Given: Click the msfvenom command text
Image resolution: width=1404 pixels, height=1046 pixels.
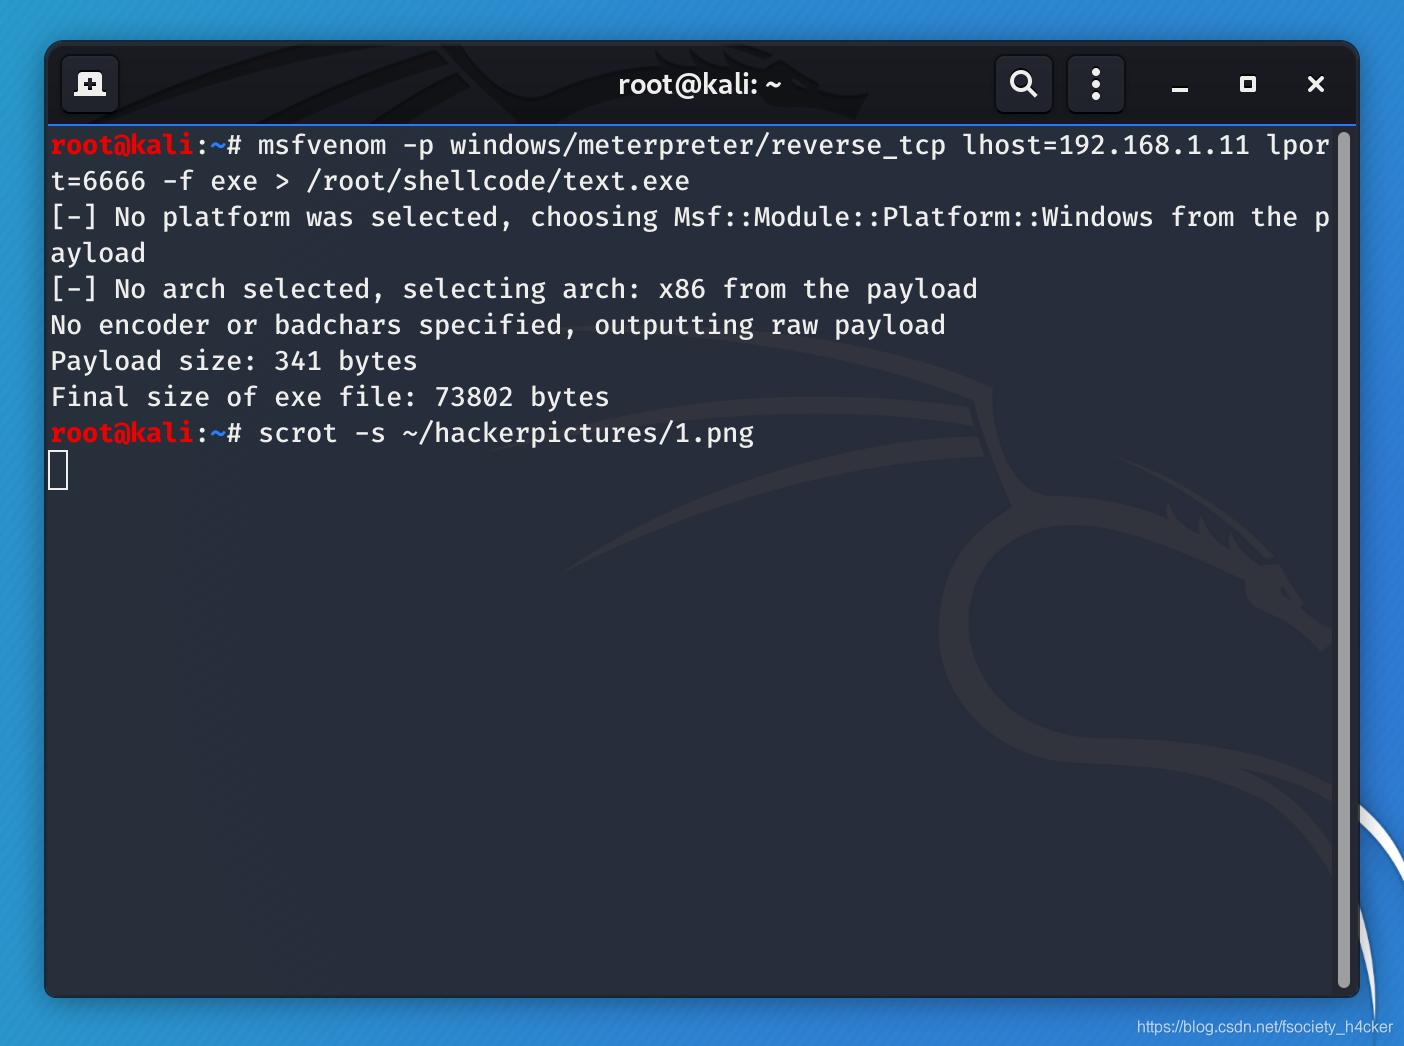Looking at the screenshot, I should point(322,145).
